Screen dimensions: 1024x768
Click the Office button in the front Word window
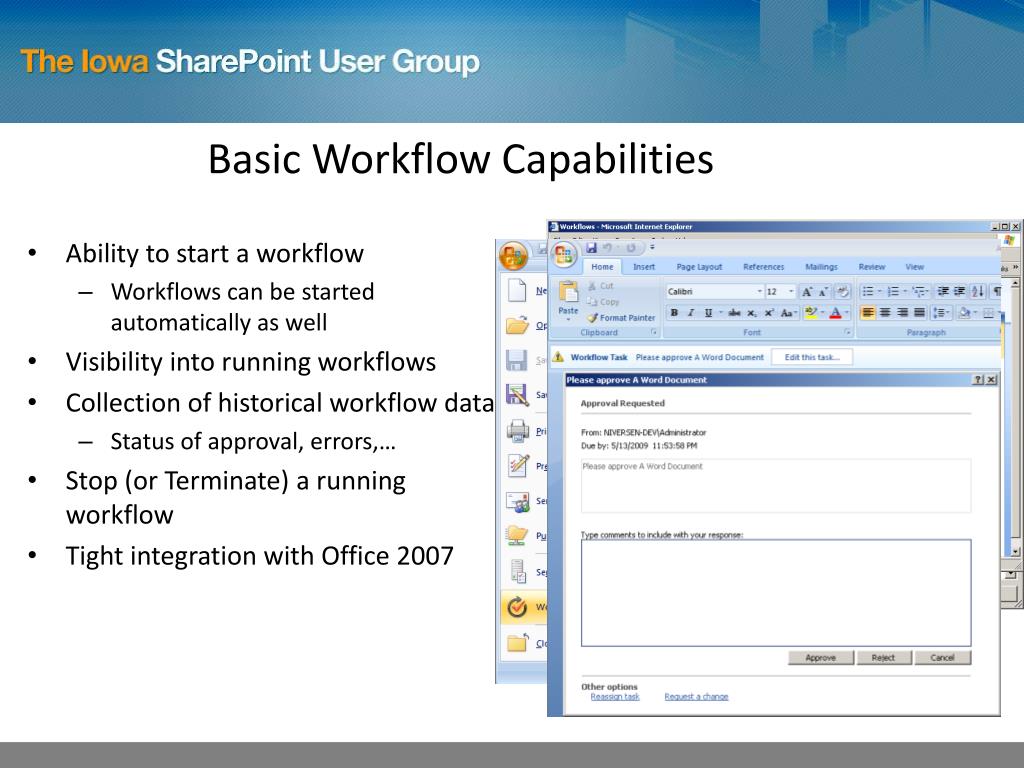564,254
